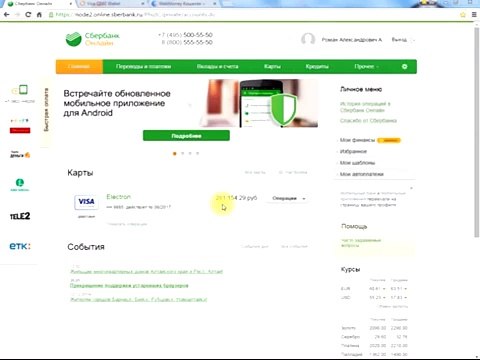The image size is (480, 360).
Task: Bookmark this page with the star icon
Action: pos(463,15)
